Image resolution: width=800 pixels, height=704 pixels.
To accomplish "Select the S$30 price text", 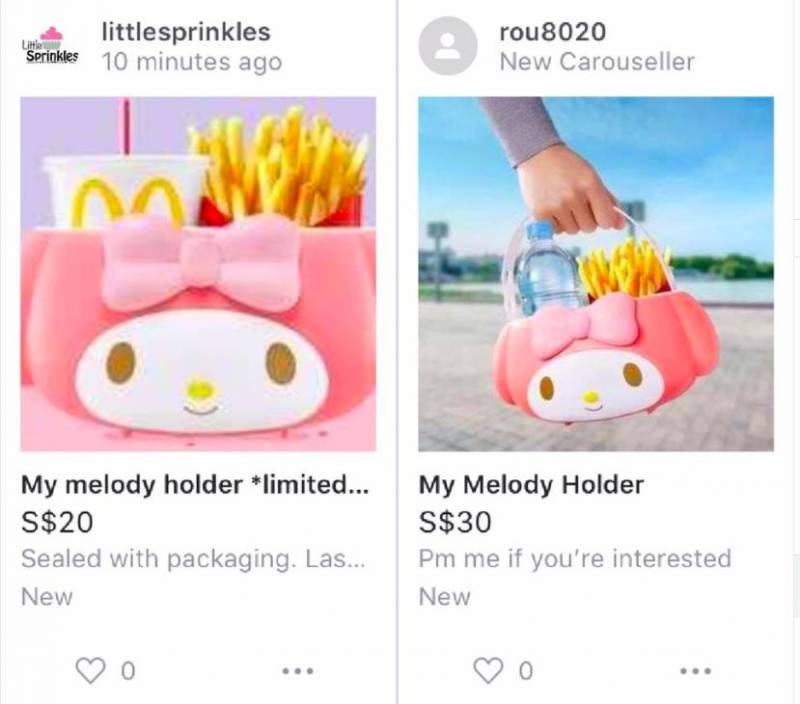I will [x=455, y=522].
